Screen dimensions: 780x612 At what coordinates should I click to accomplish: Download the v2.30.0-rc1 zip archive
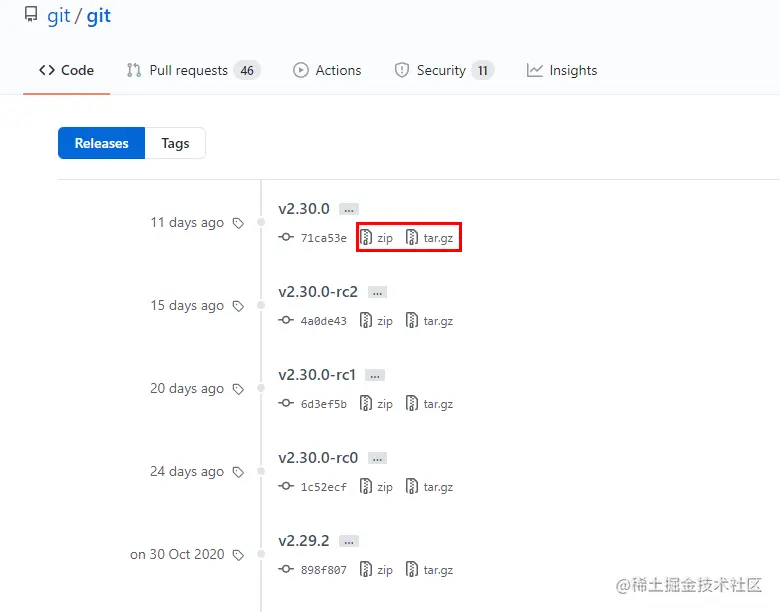coord(376,404)
